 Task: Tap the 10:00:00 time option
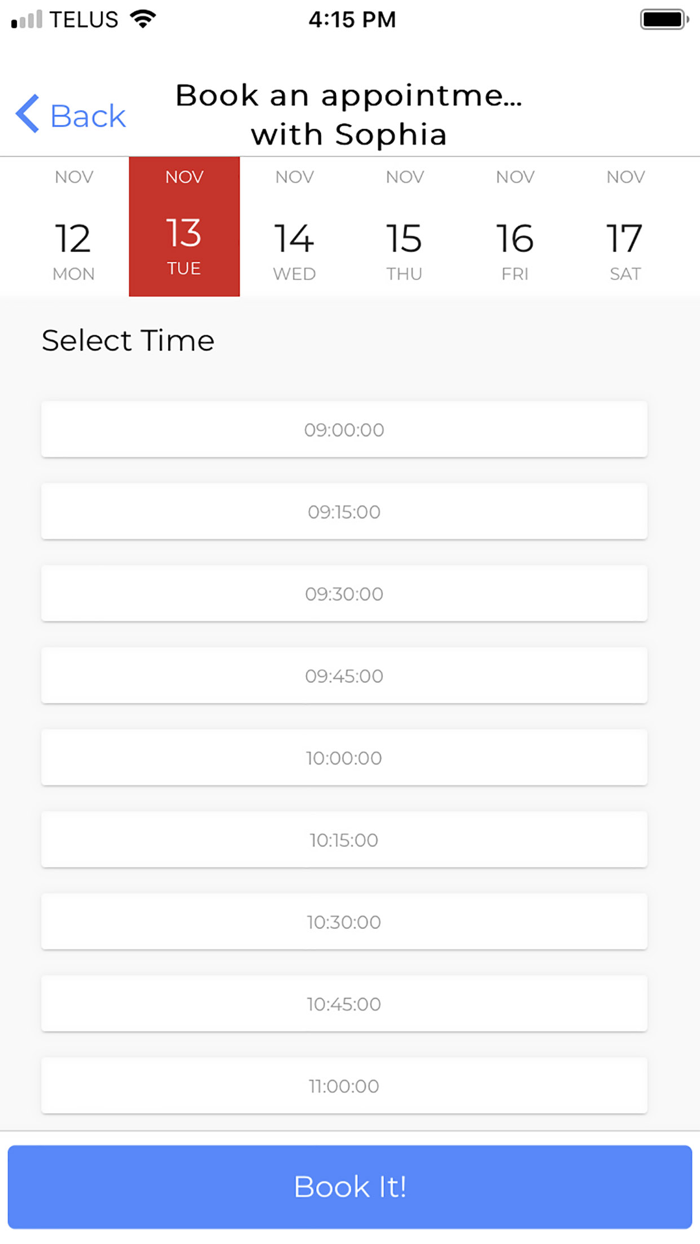pos(344,758)
